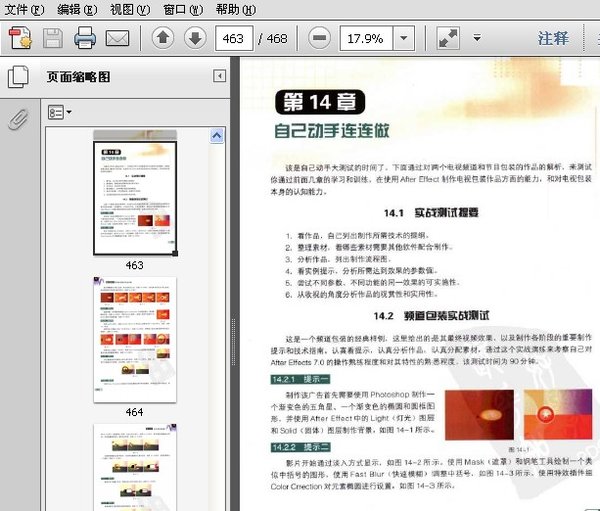
Task: Toggle the page thumbnails panel icon
Action: 18,77
